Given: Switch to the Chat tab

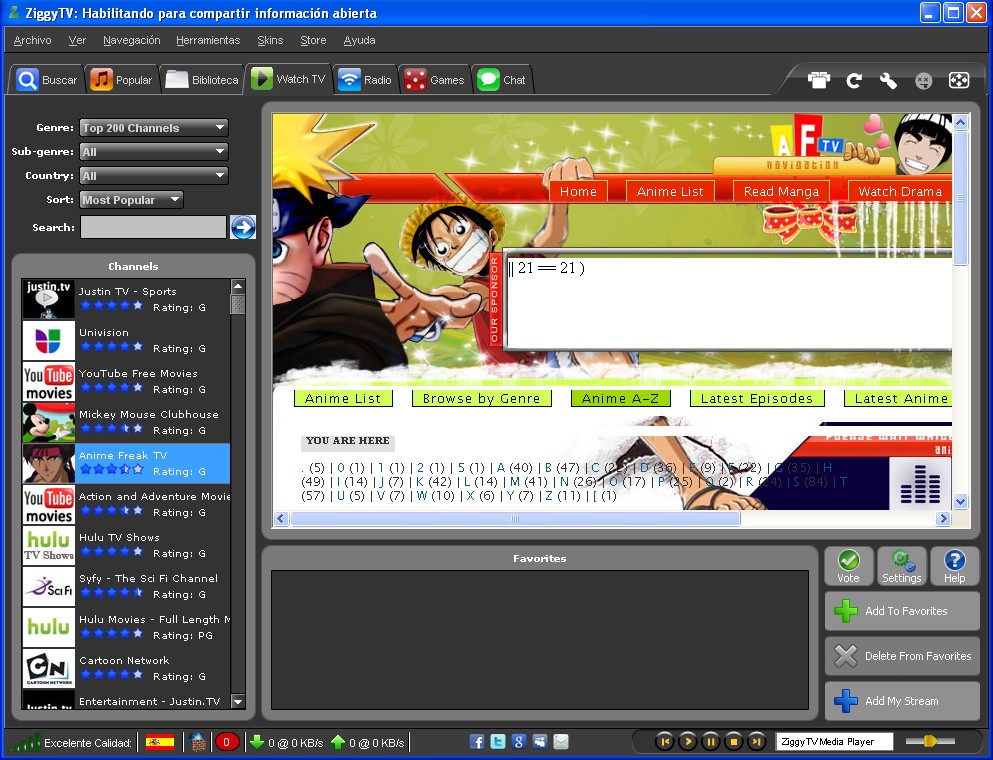Looking at the screenshot, I should coord(502,80).
